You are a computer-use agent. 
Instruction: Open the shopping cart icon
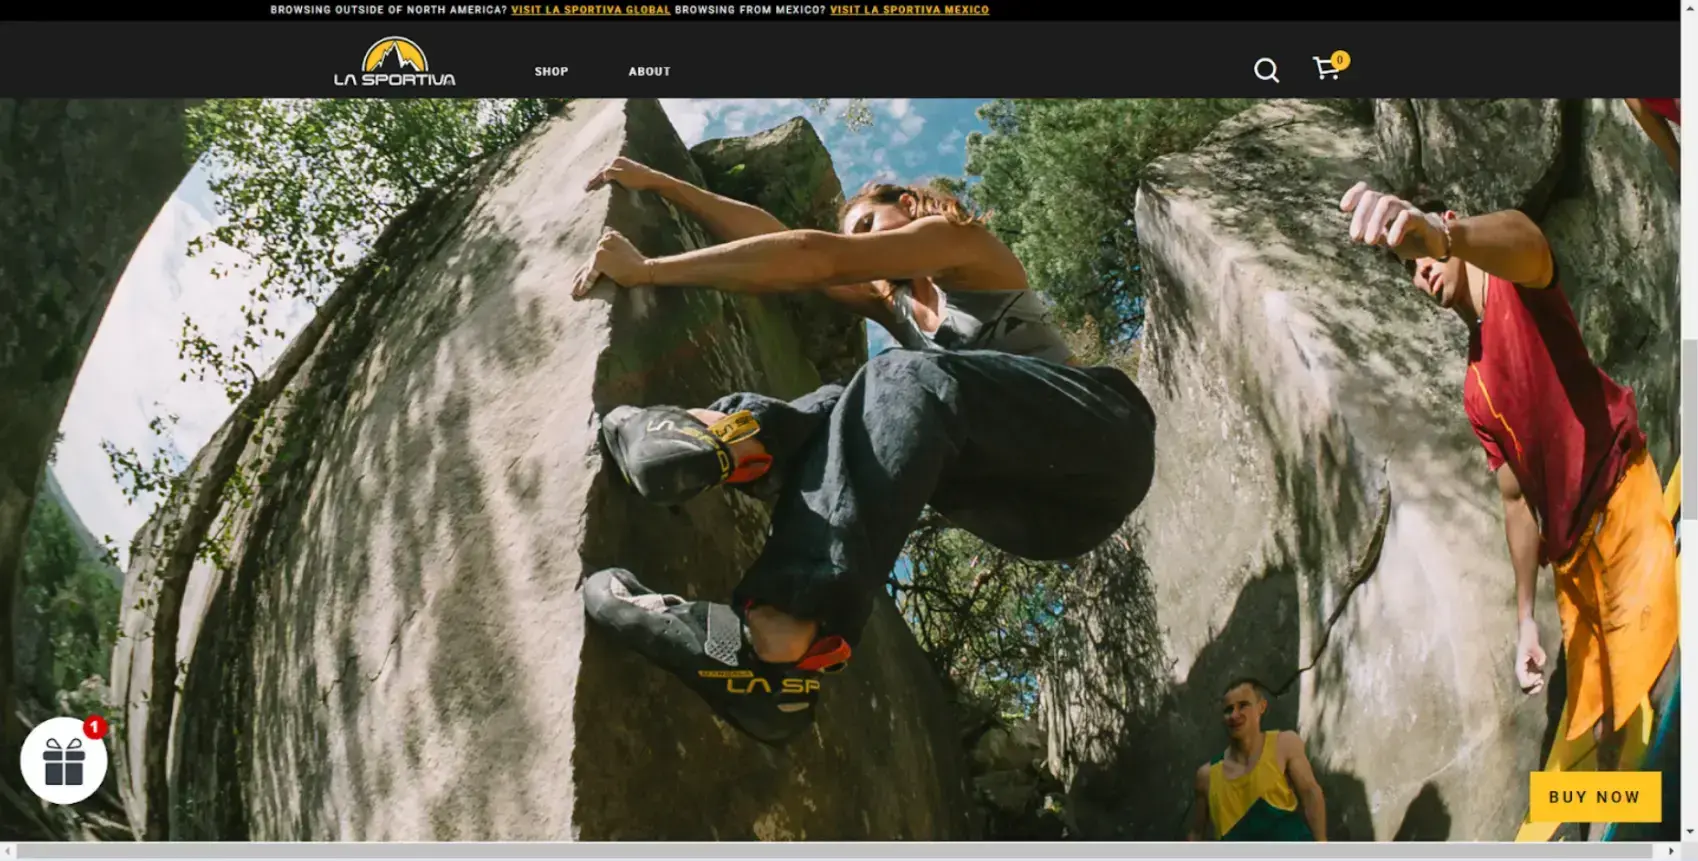click(1326, 68)
